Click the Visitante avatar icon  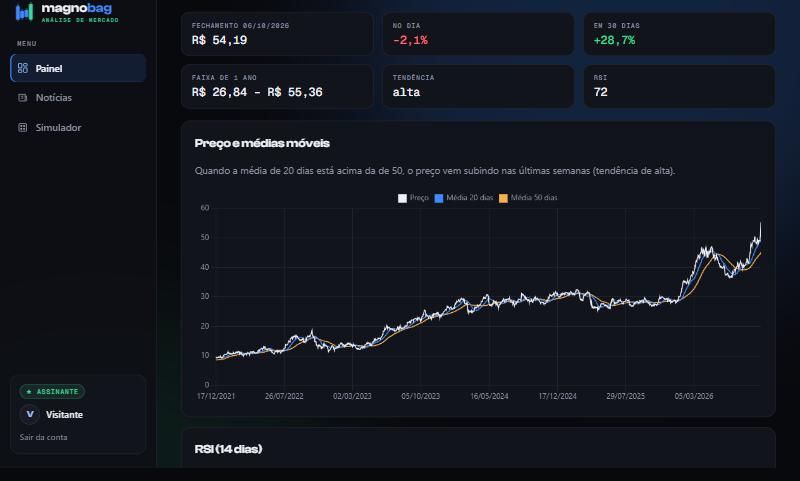pyautogui.click(x=30, y=414)
